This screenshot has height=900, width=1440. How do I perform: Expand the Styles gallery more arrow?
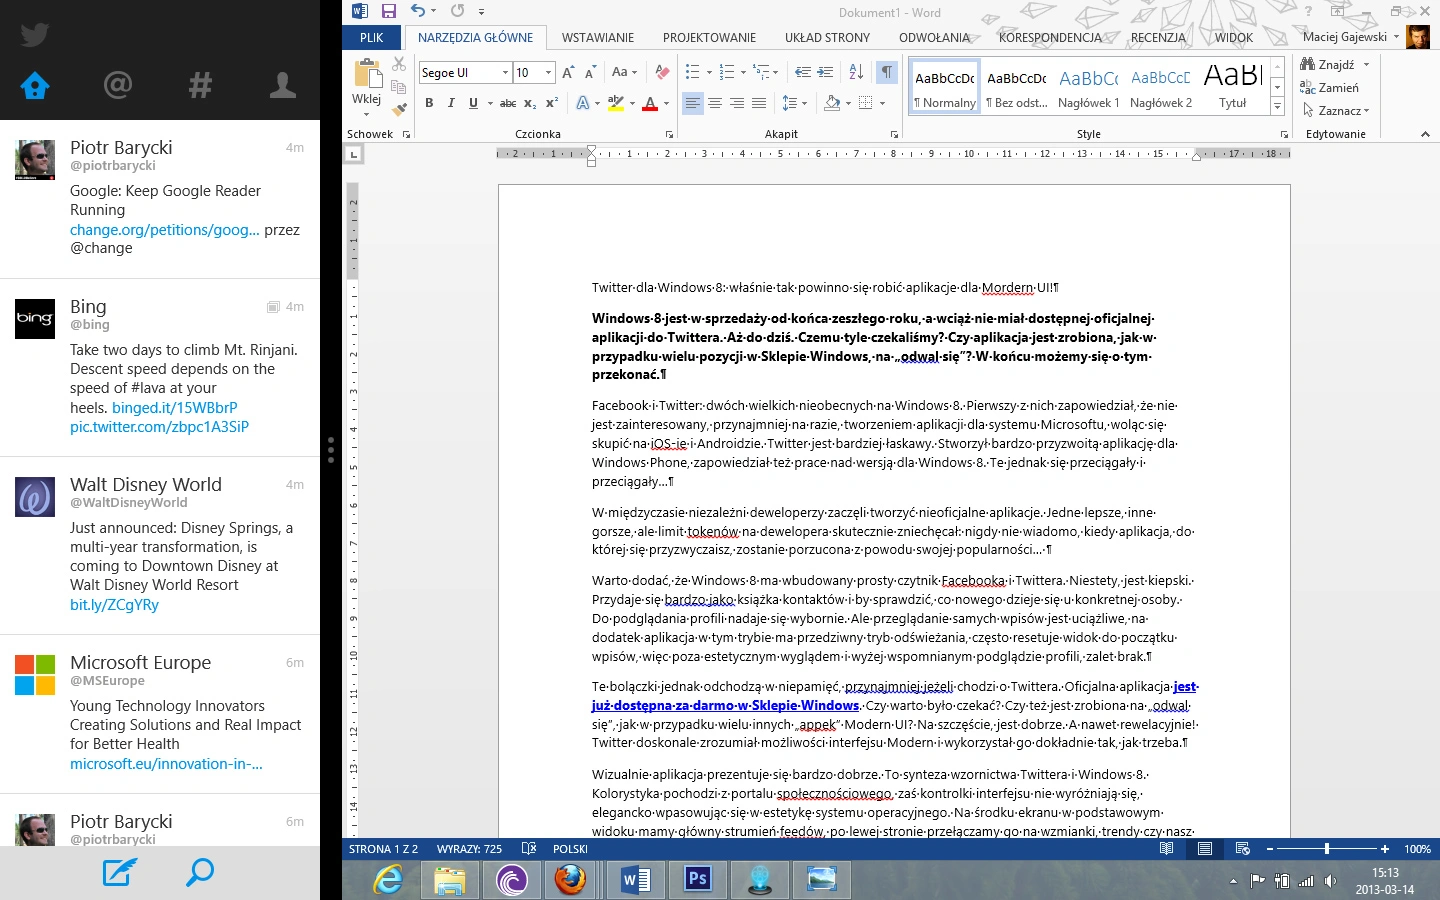(x=1277, y=105)
